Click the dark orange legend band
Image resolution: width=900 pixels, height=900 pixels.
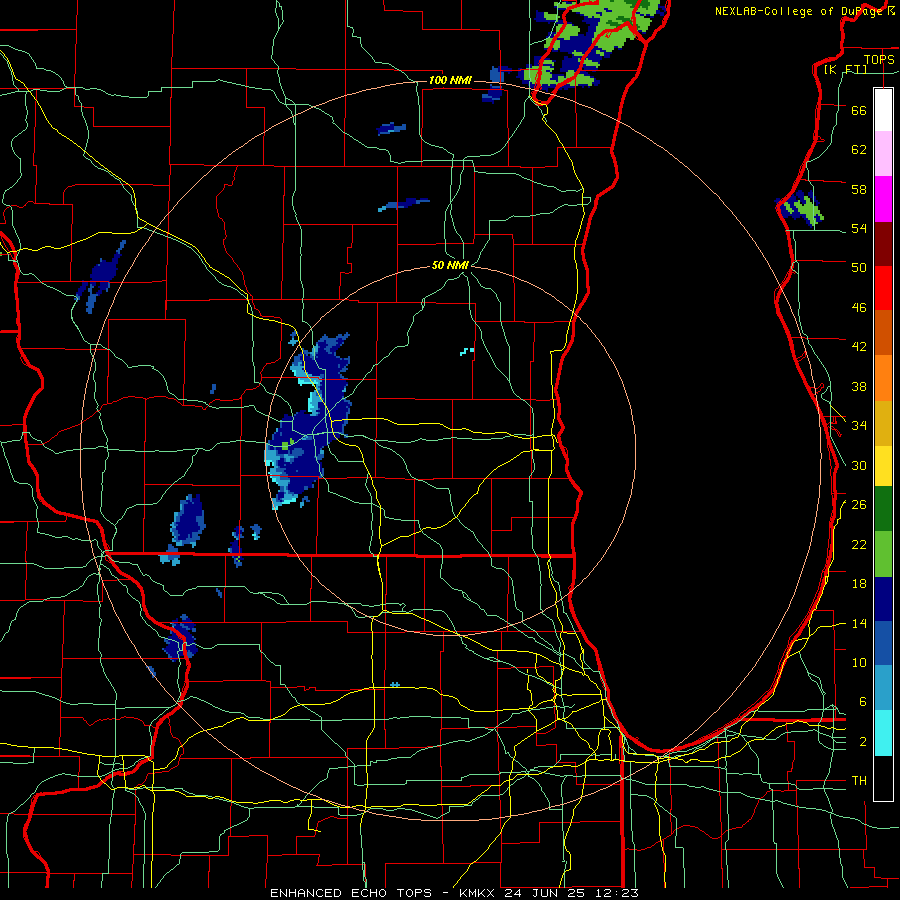(883, 332)
